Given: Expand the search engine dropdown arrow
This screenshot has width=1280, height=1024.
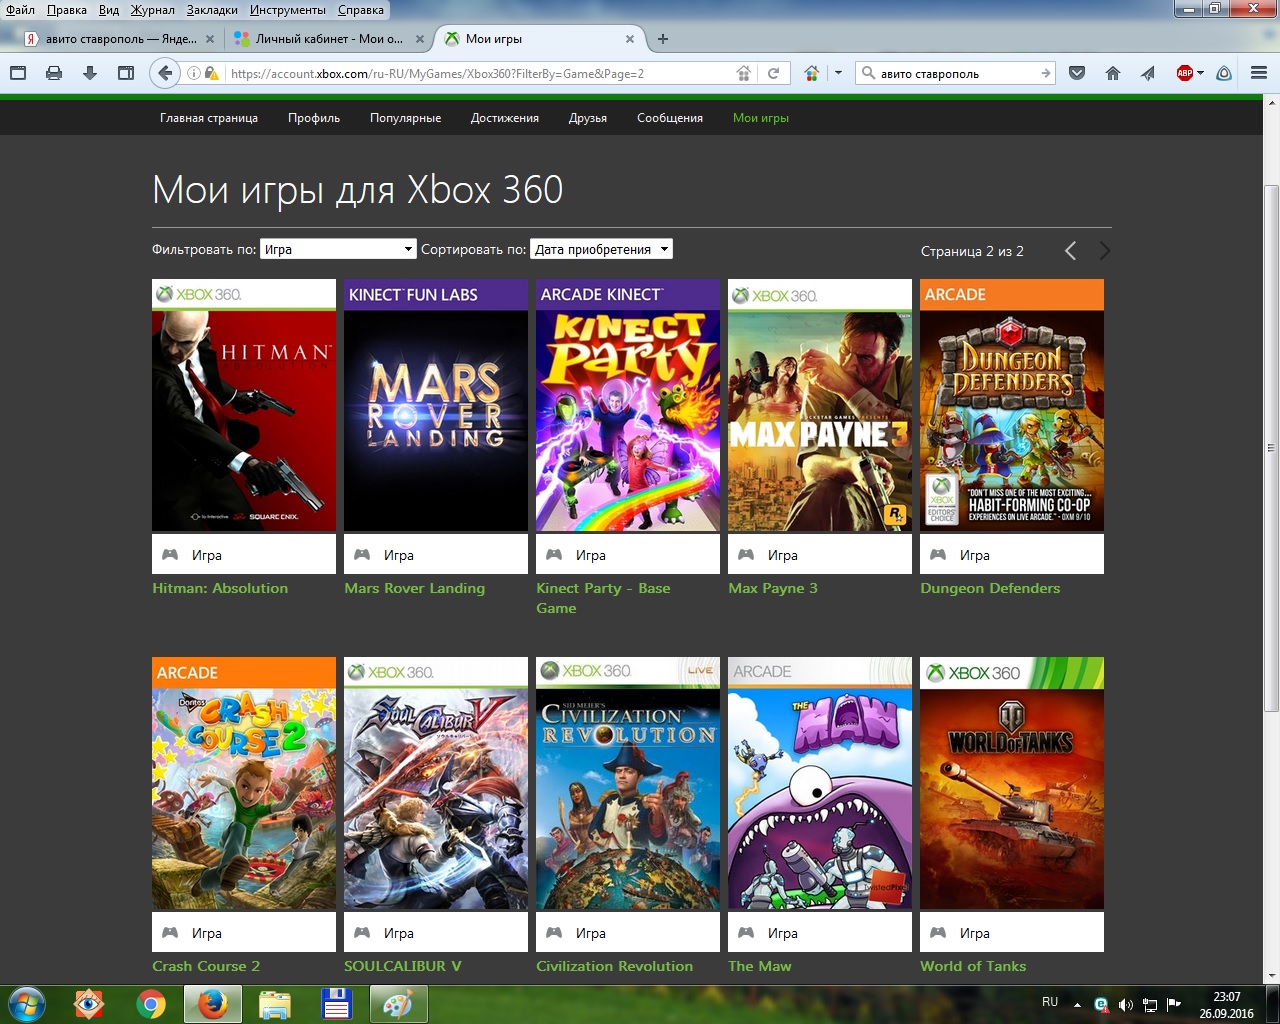Looking at the screenshot, I should [838, 73].
